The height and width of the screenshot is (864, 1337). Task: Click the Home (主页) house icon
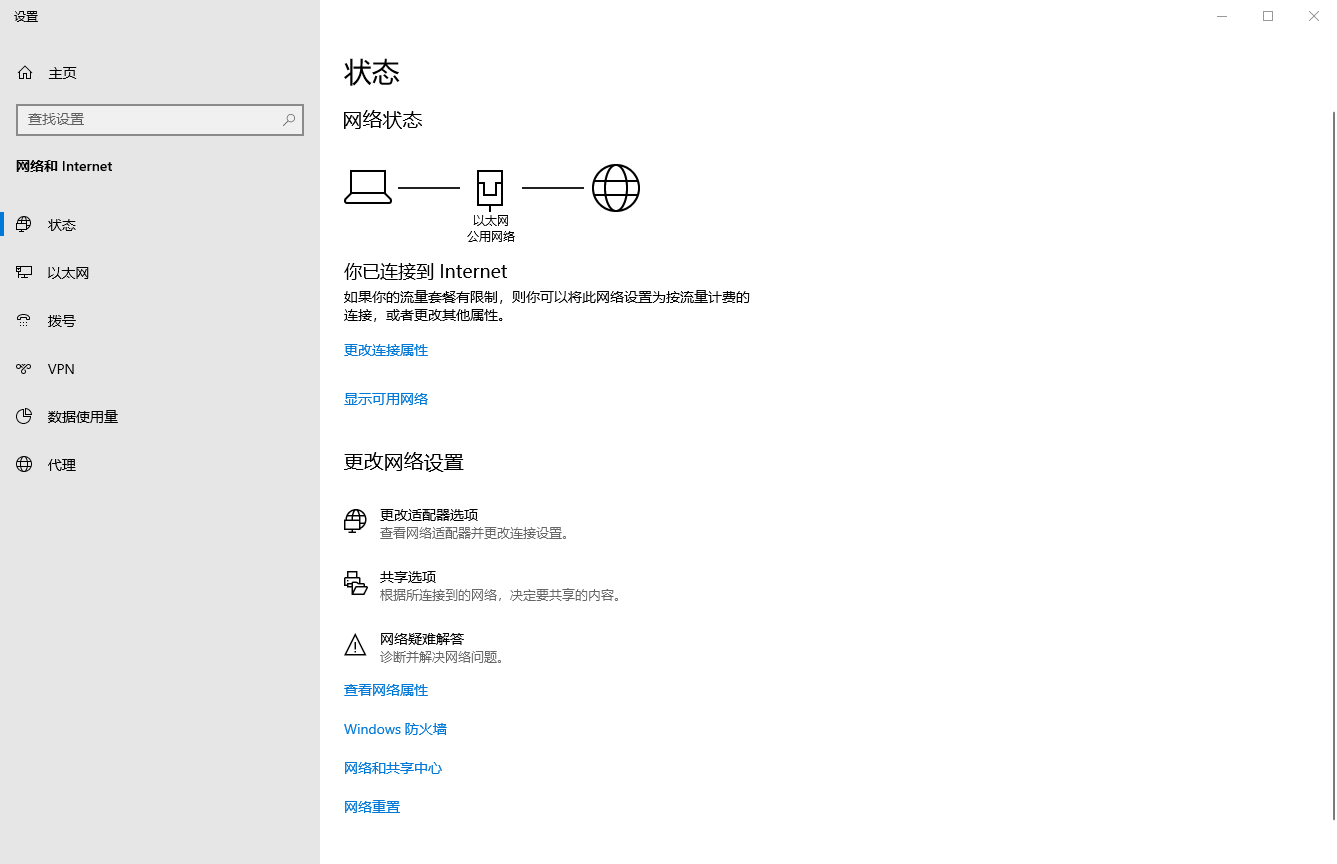coord(25,73)
